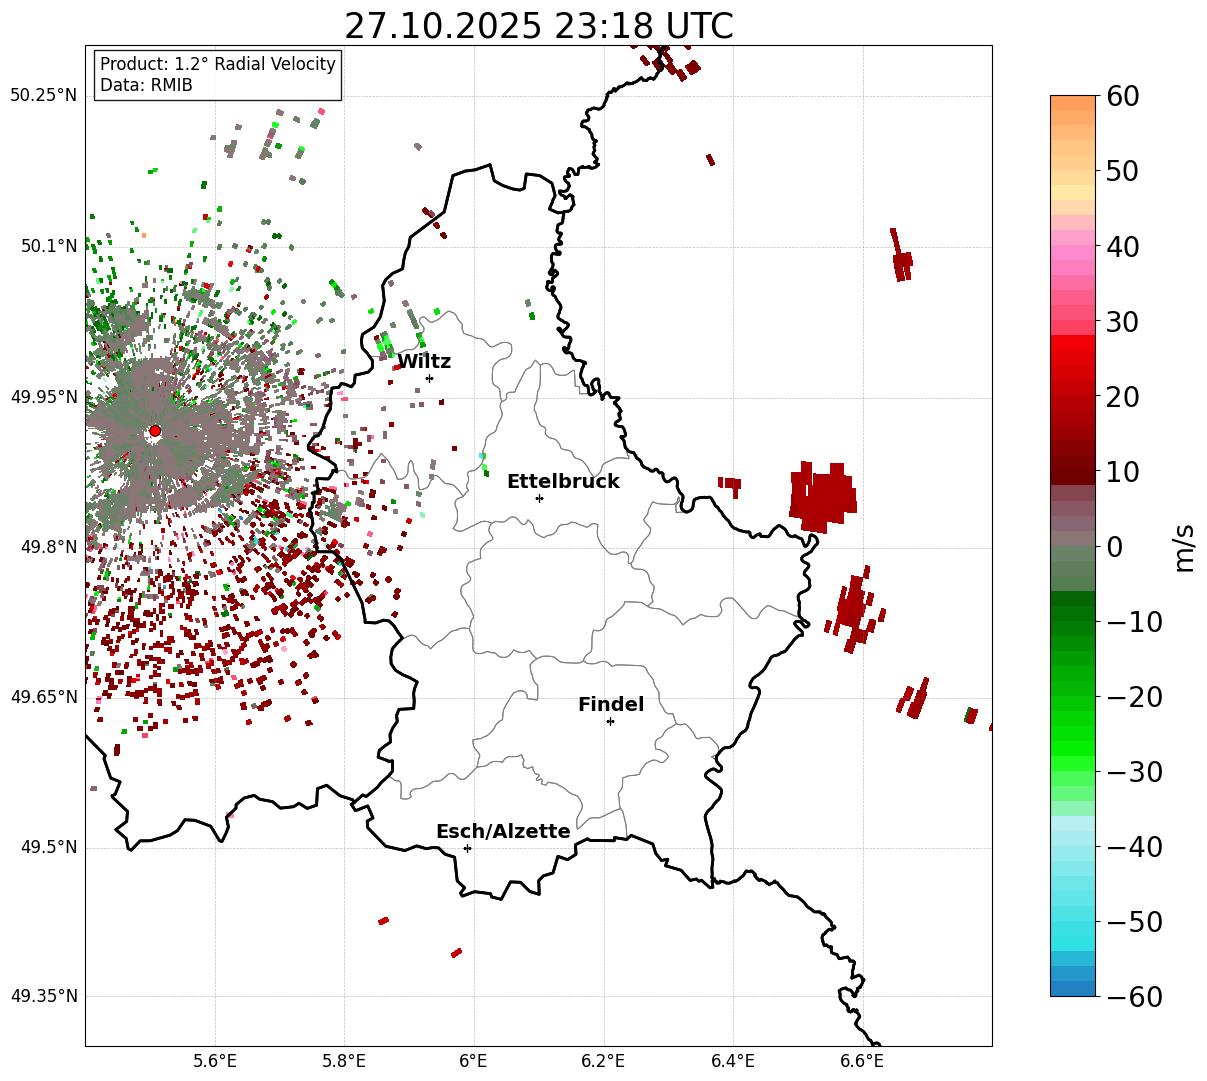Image resolution: width=1207 pixels, height=1081 pixels.
Task: Click the Product: 1.2° Radial Velocity text
Action: pyautogui.click(x=218, y=64)
